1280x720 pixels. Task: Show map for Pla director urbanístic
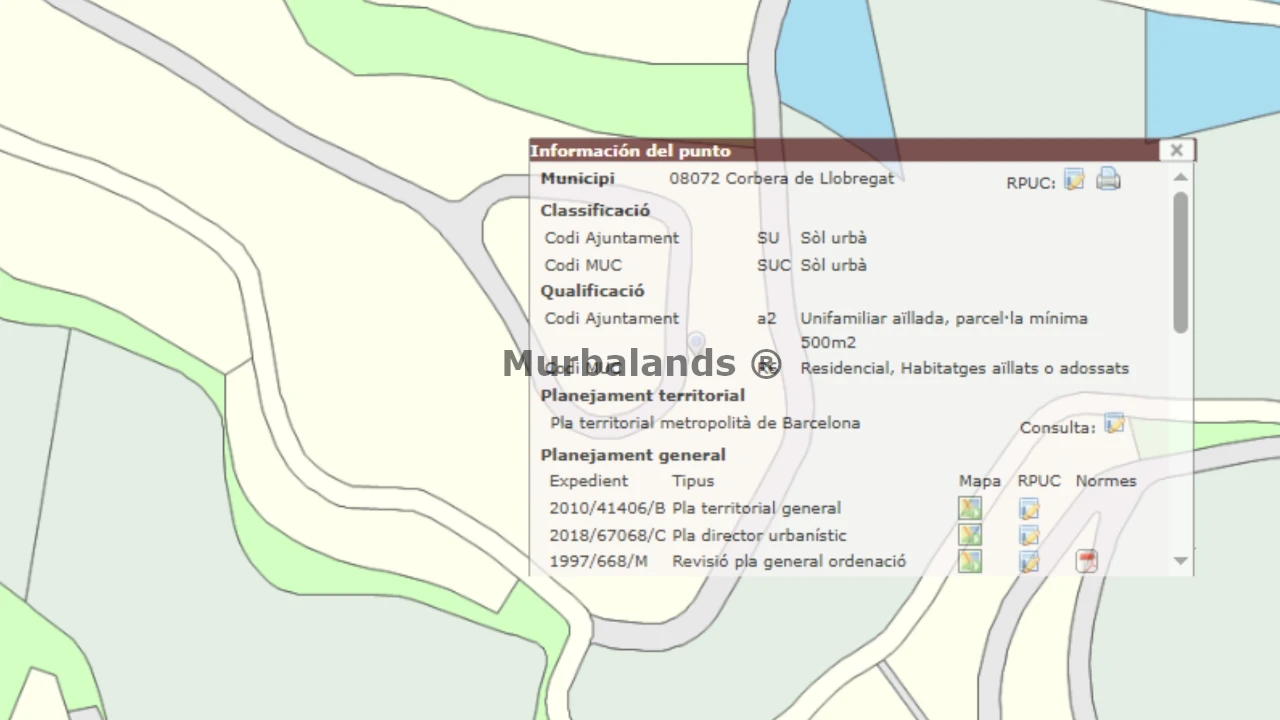point(970,535)
